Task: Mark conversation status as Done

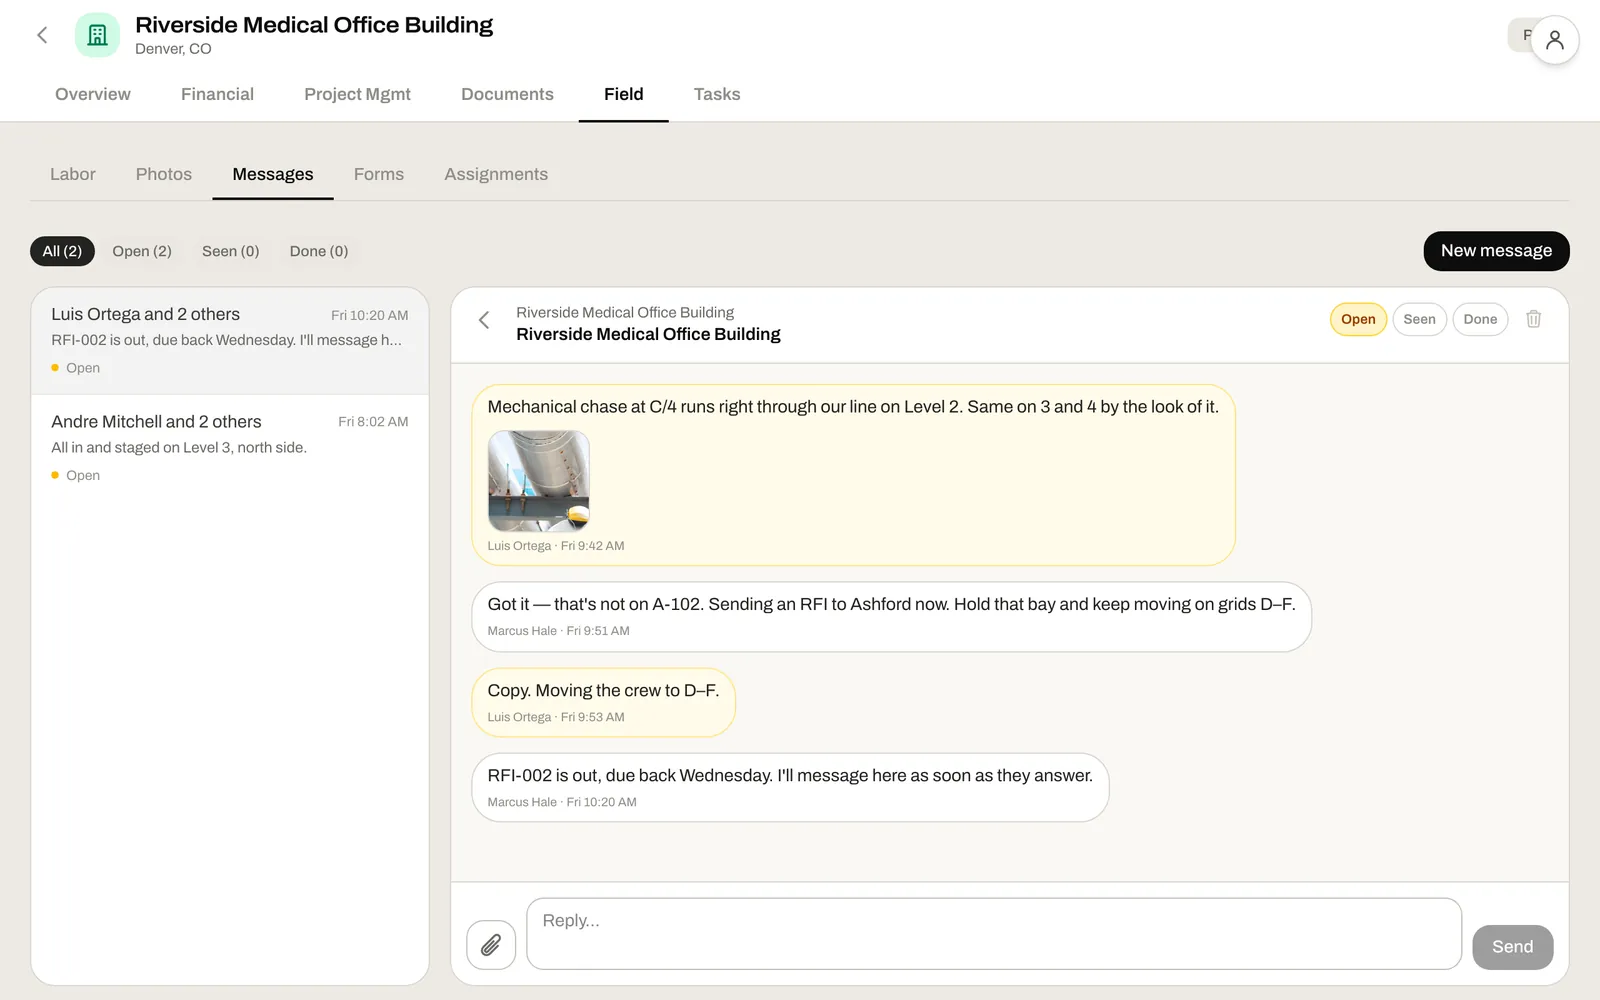Action: click(x=1480, y=319)
